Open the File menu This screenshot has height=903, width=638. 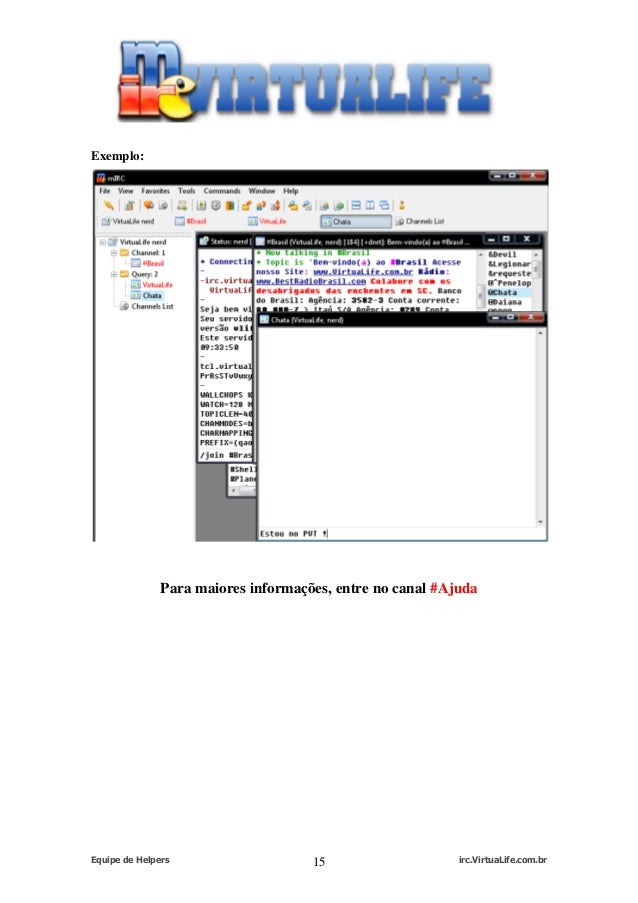104,191
